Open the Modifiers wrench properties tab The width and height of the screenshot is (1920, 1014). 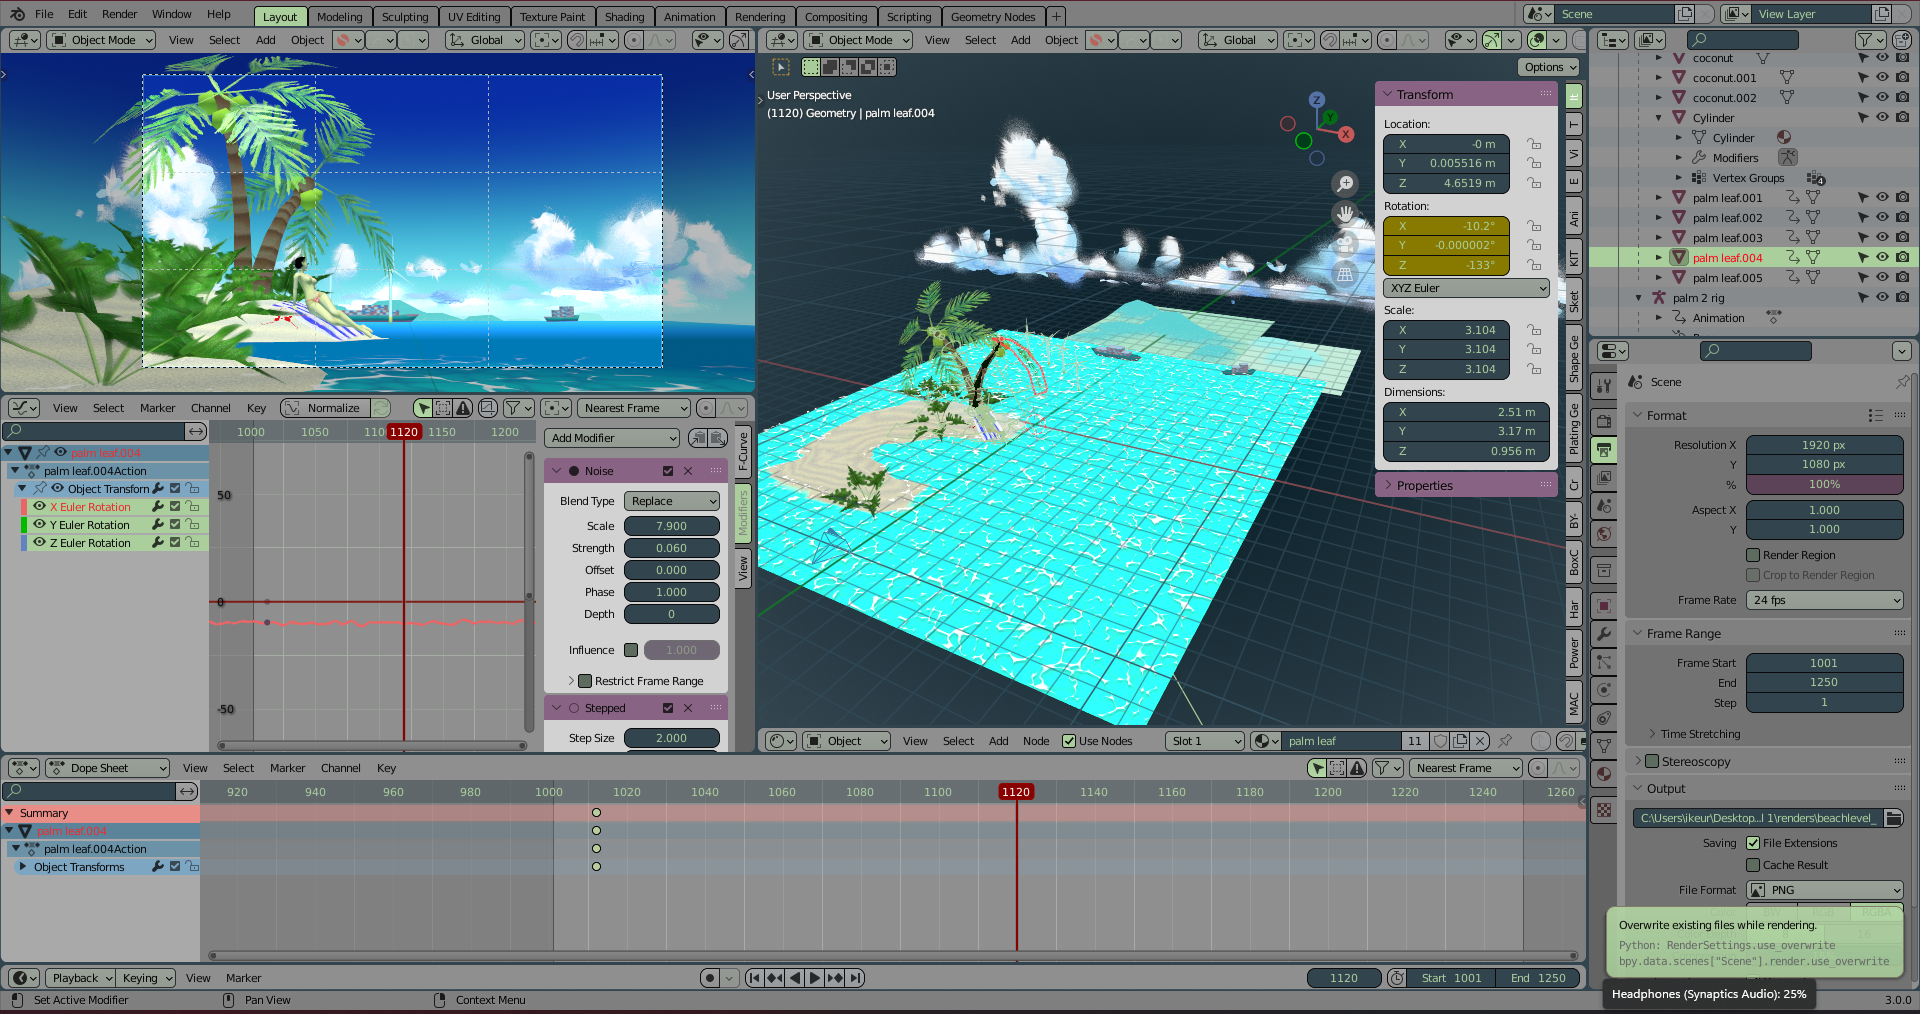(1604, 633)
